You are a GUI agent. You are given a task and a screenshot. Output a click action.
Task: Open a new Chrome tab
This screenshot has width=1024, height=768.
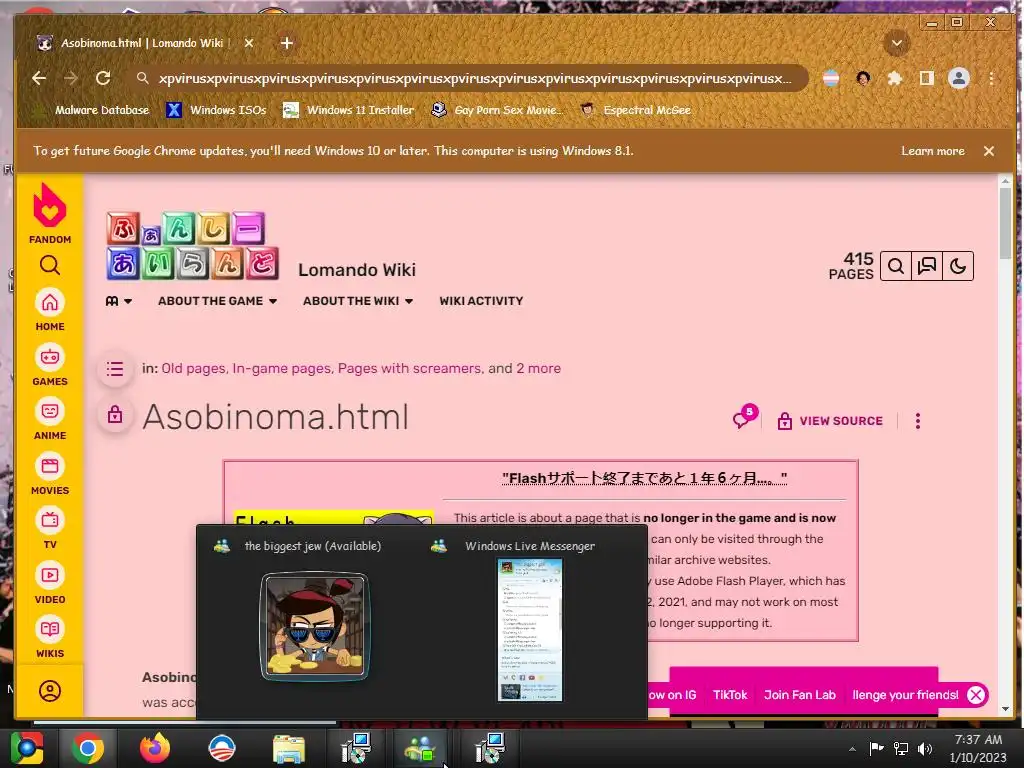287,43
